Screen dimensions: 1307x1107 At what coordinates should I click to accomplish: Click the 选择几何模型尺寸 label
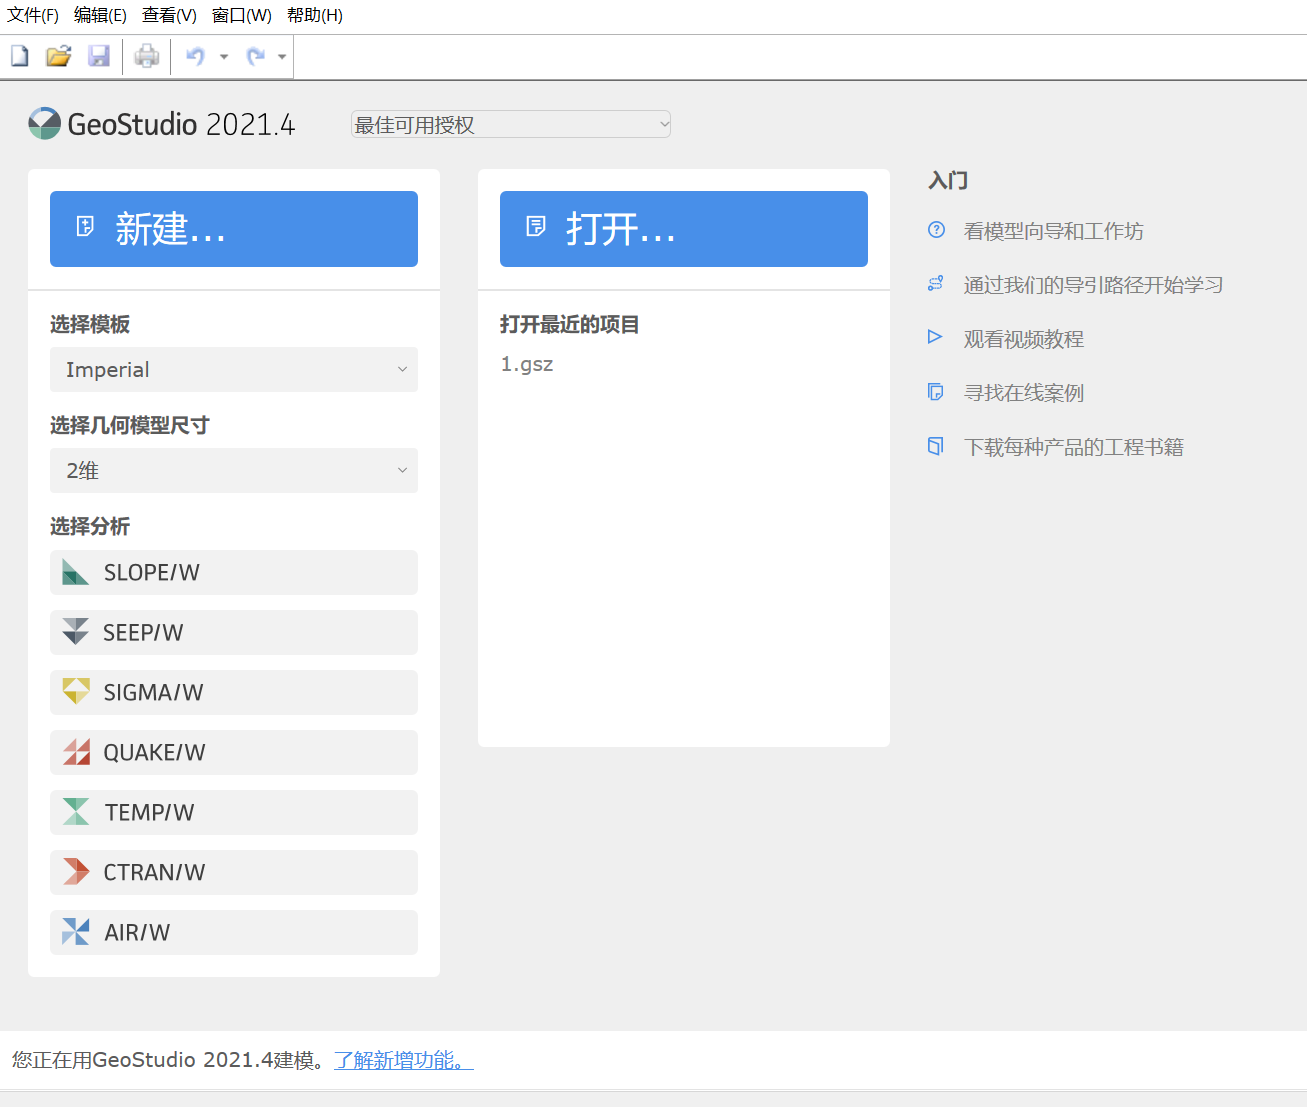pyautogui.click(x=130, y=425)
